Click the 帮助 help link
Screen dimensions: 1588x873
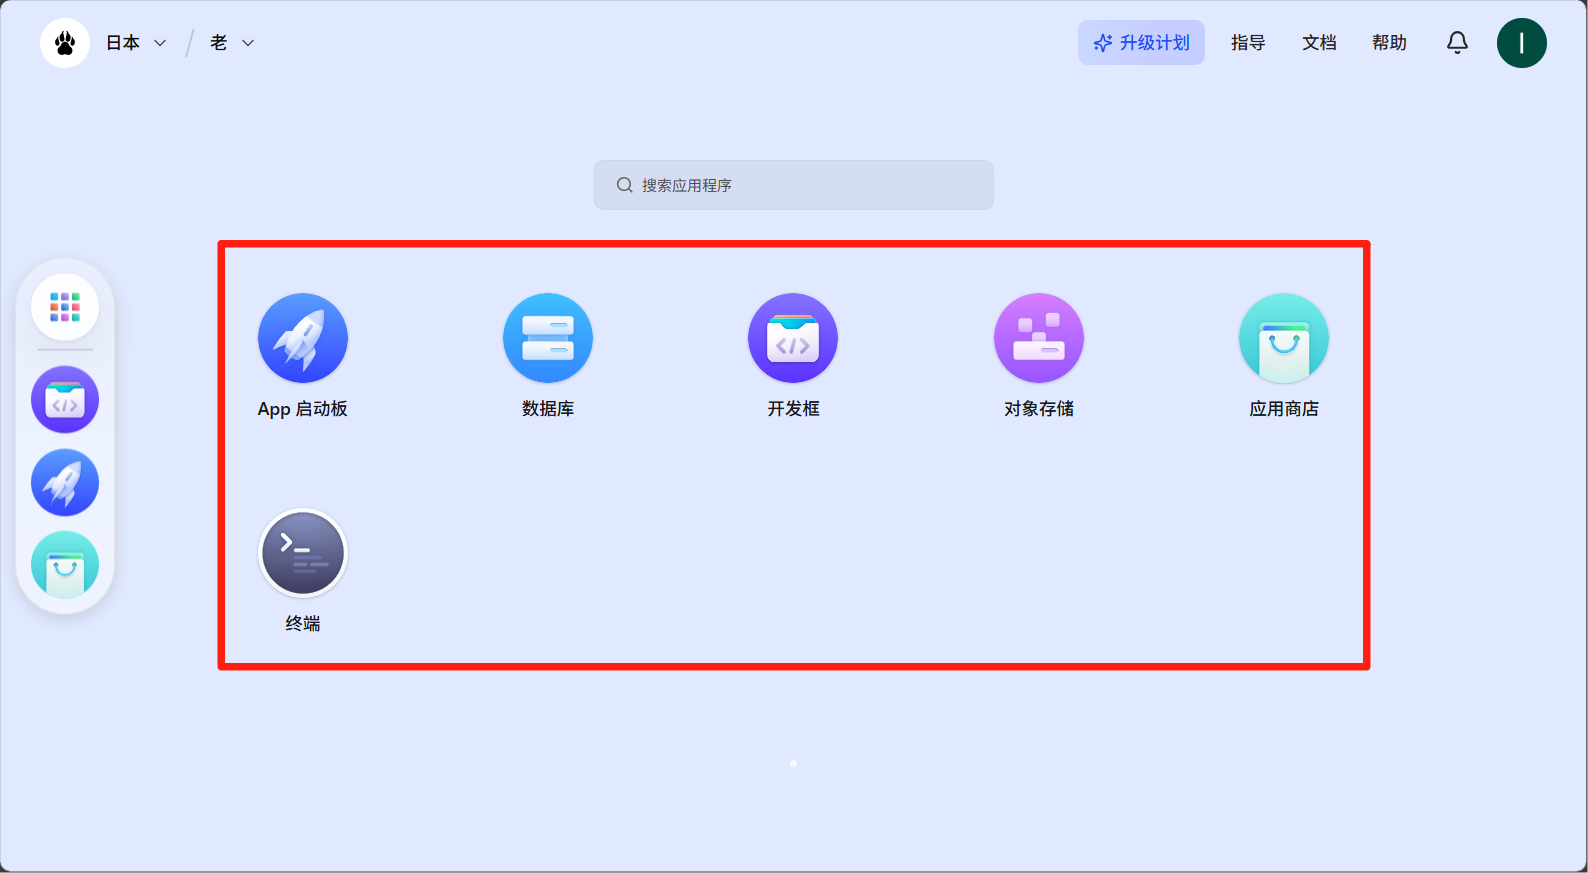coord(1389,43)
